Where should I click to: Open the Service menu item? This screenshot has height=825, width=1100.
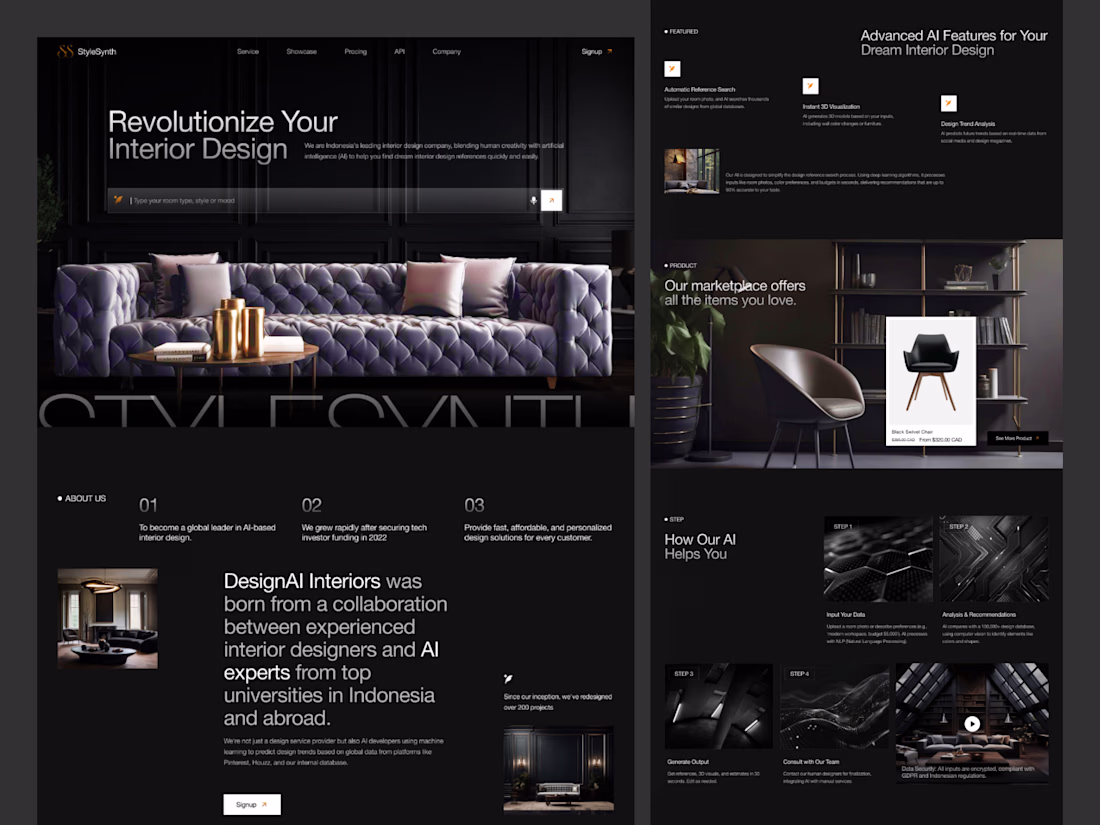[248, 51]
